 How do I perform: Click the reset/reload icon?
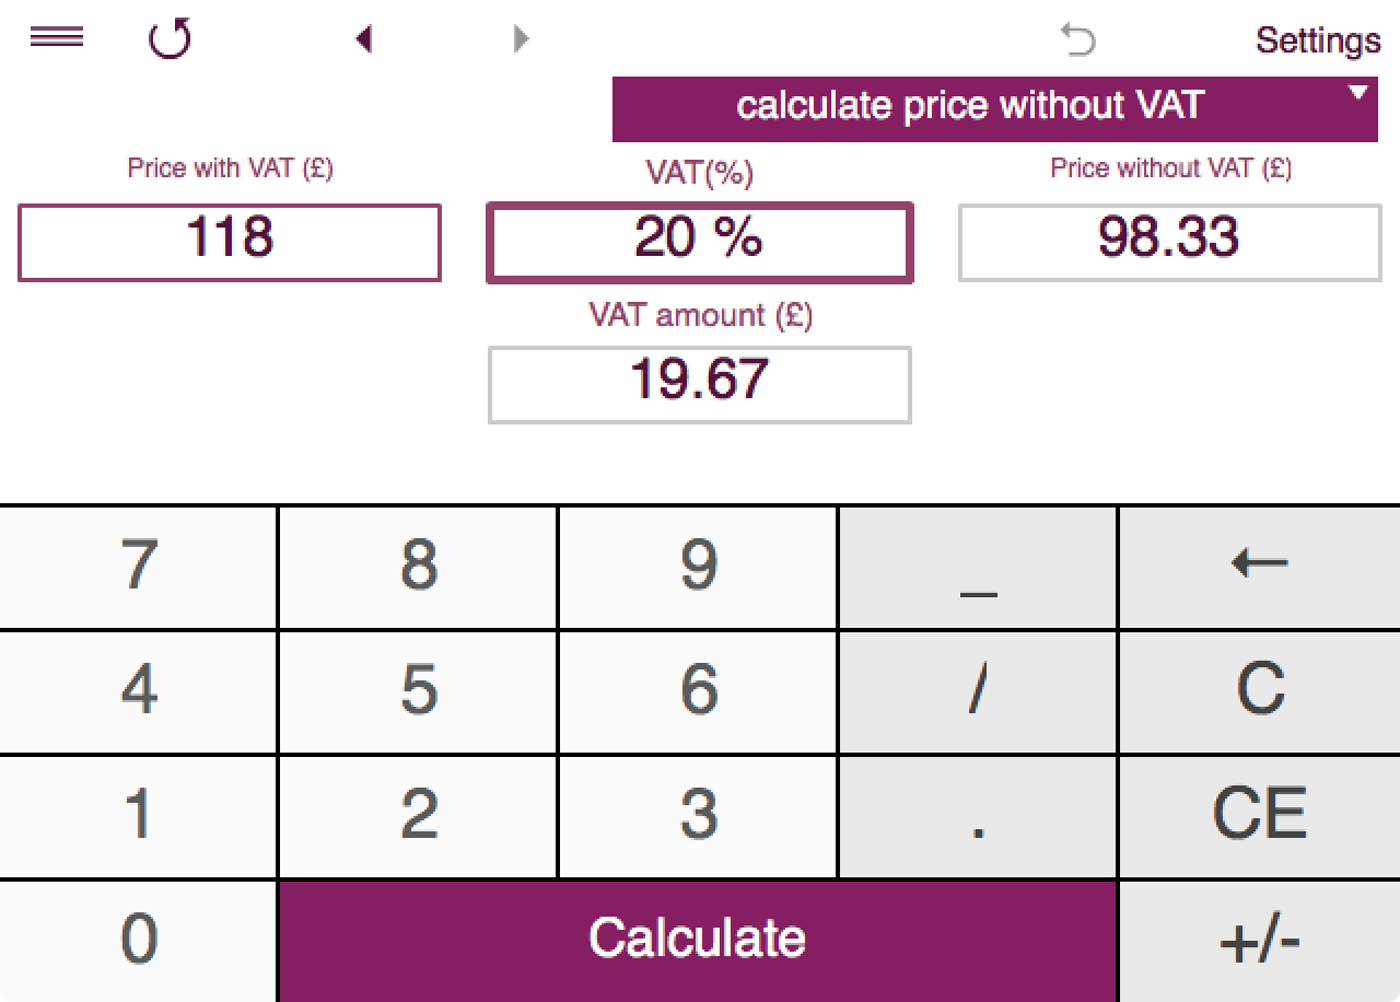pos(168,39)
